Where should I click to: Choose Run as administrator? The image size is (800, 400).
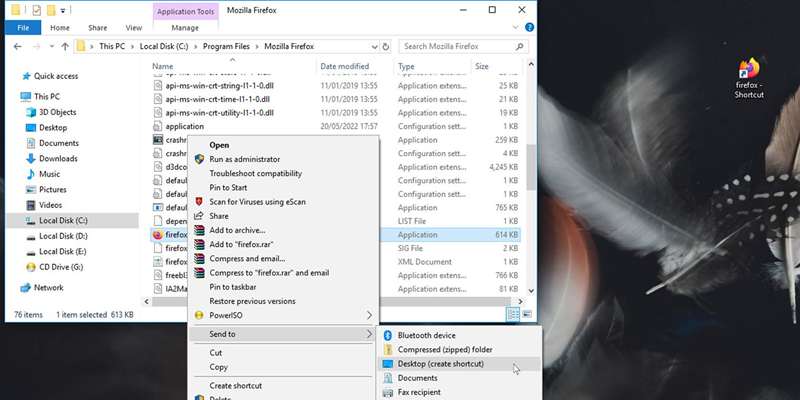click(x=244, y=159)
